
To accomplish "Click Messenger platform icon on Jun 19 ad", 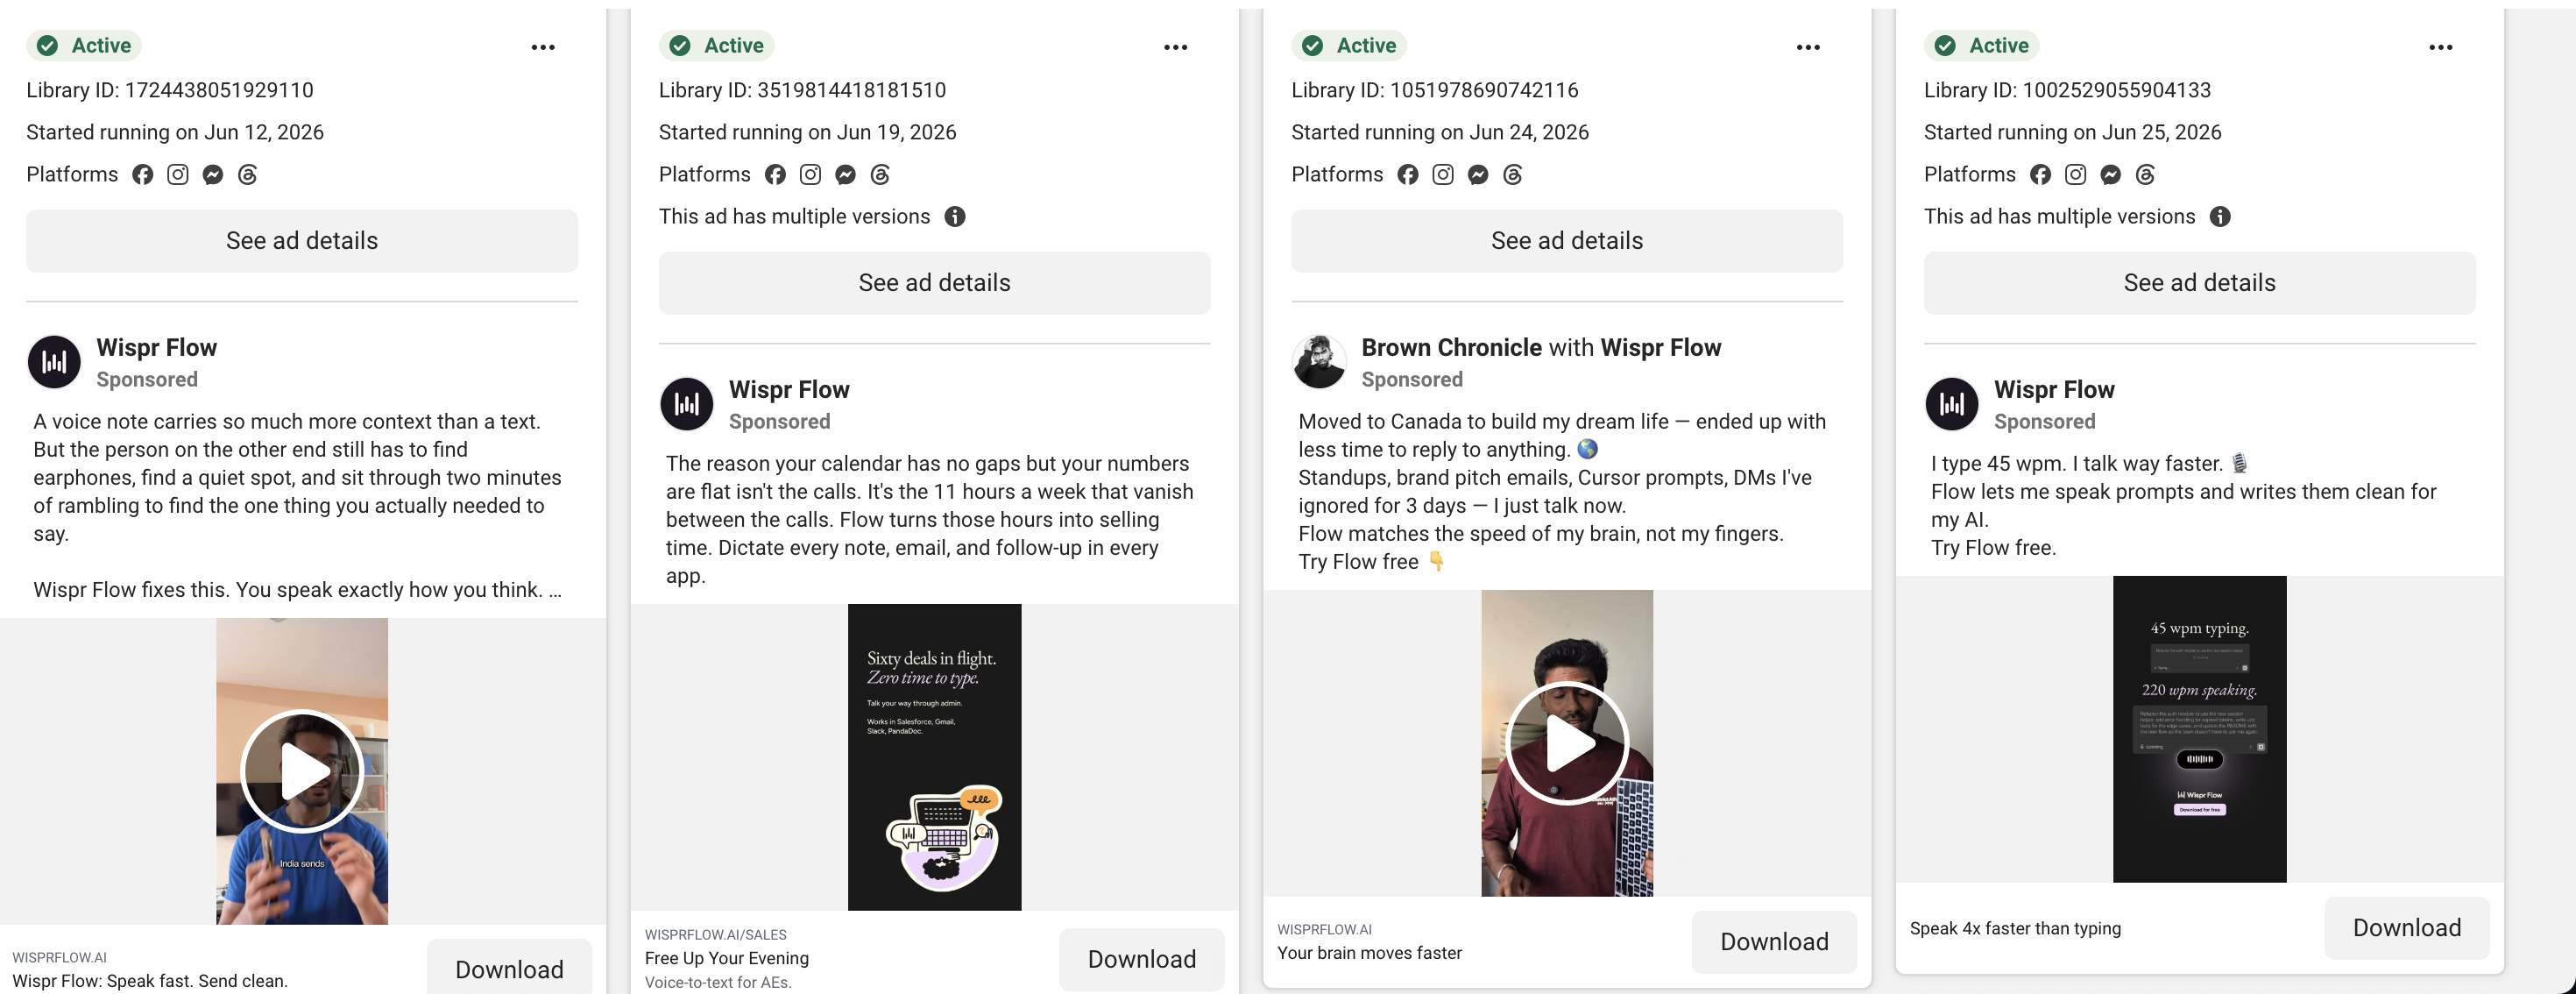I will tap(845, 175).
